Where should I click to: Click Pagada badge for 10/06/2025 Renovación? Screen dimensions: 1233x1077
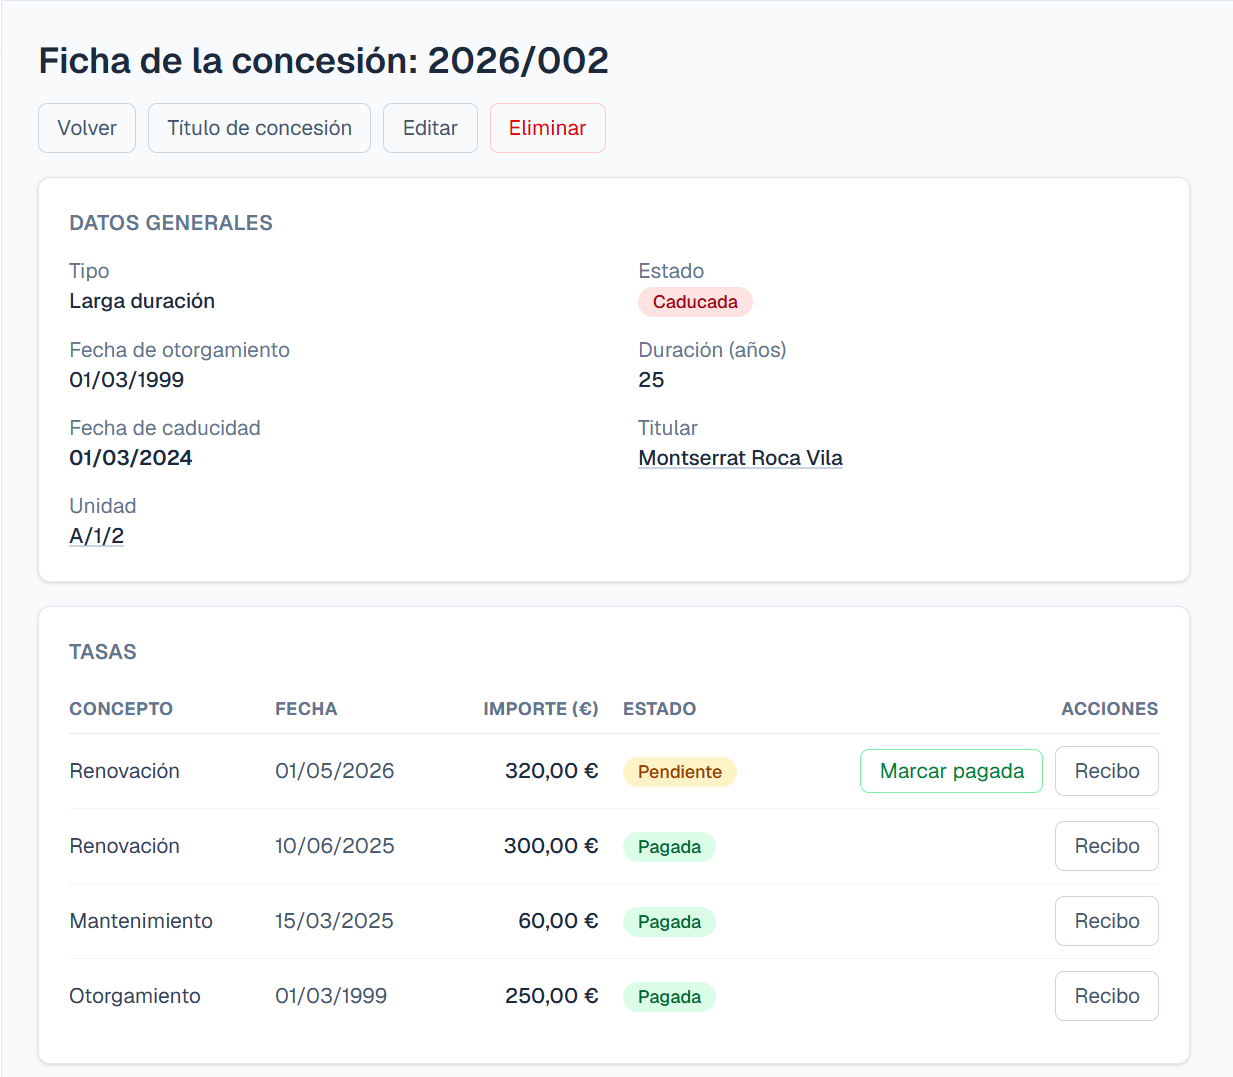click(x=669, y=847)
